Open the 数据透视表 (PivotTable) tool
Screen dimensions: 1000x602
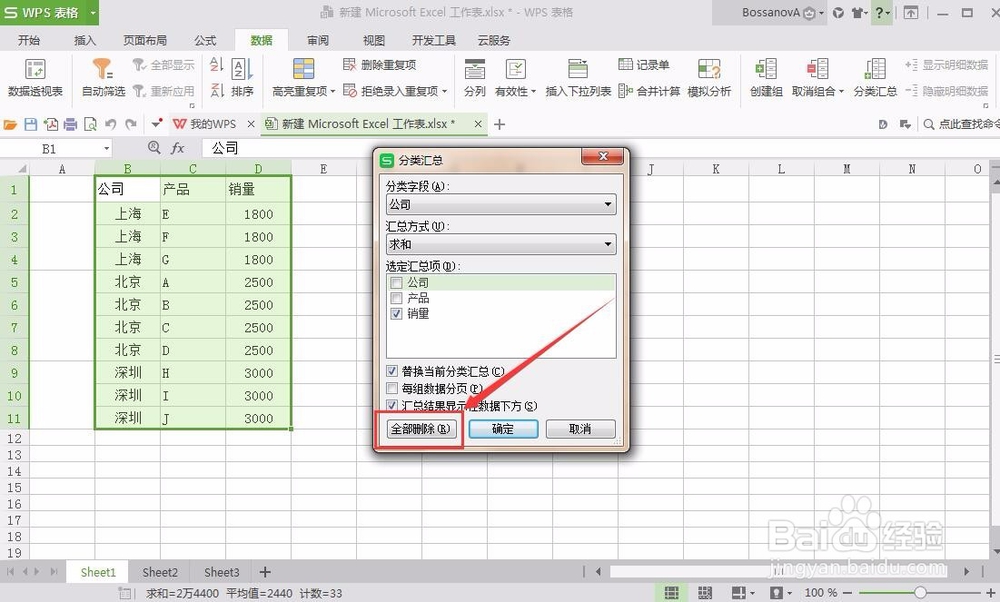36,78
